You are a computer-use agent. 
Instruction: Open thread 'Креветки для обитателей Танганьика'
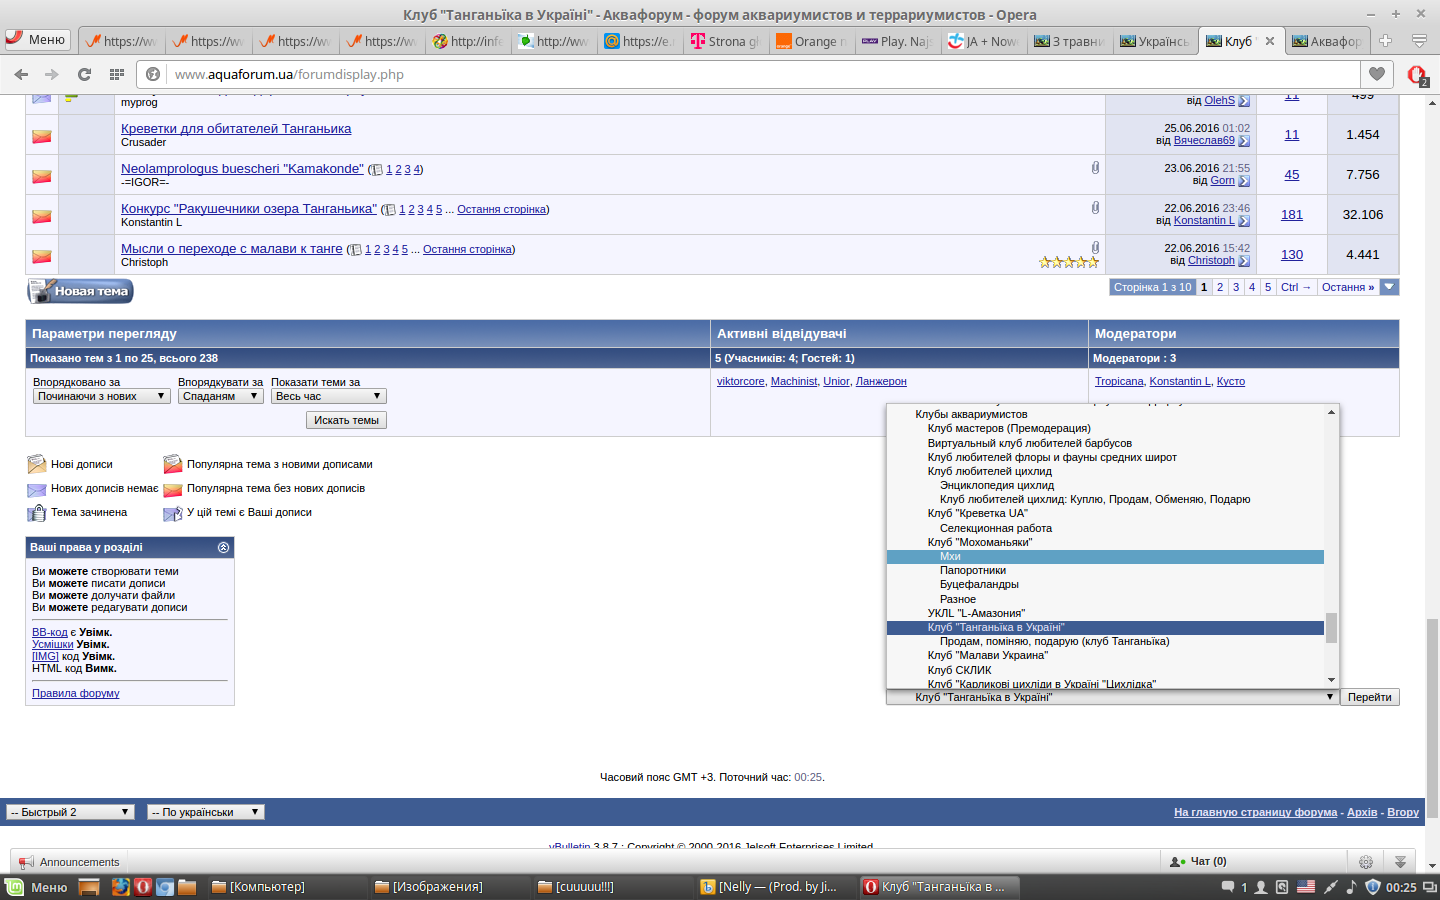click(236, 129)
